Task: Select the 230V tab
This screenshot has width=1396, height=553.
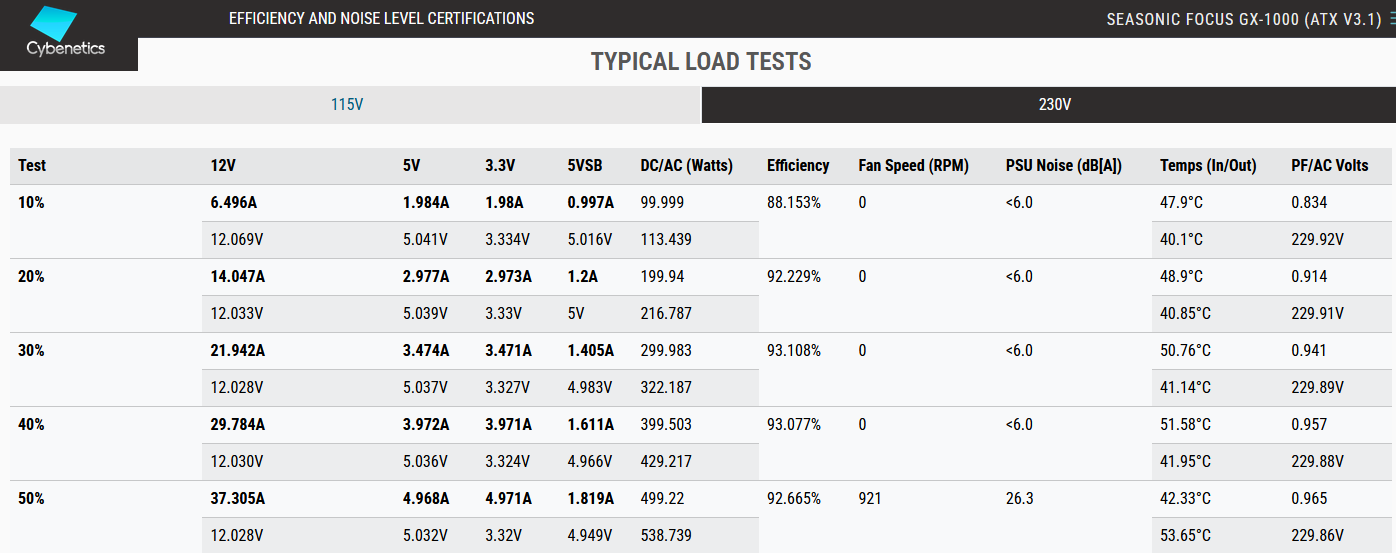Action: 1055,105
